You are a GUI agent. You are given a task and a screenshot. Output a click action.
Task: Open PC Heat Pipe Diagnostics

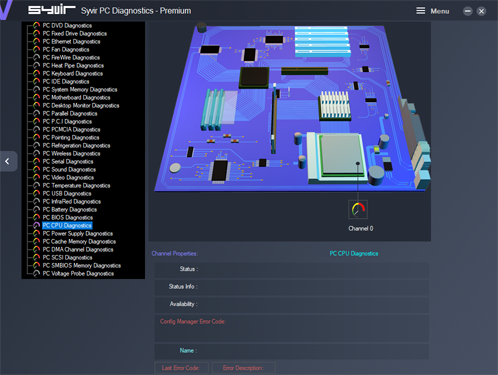73,65
